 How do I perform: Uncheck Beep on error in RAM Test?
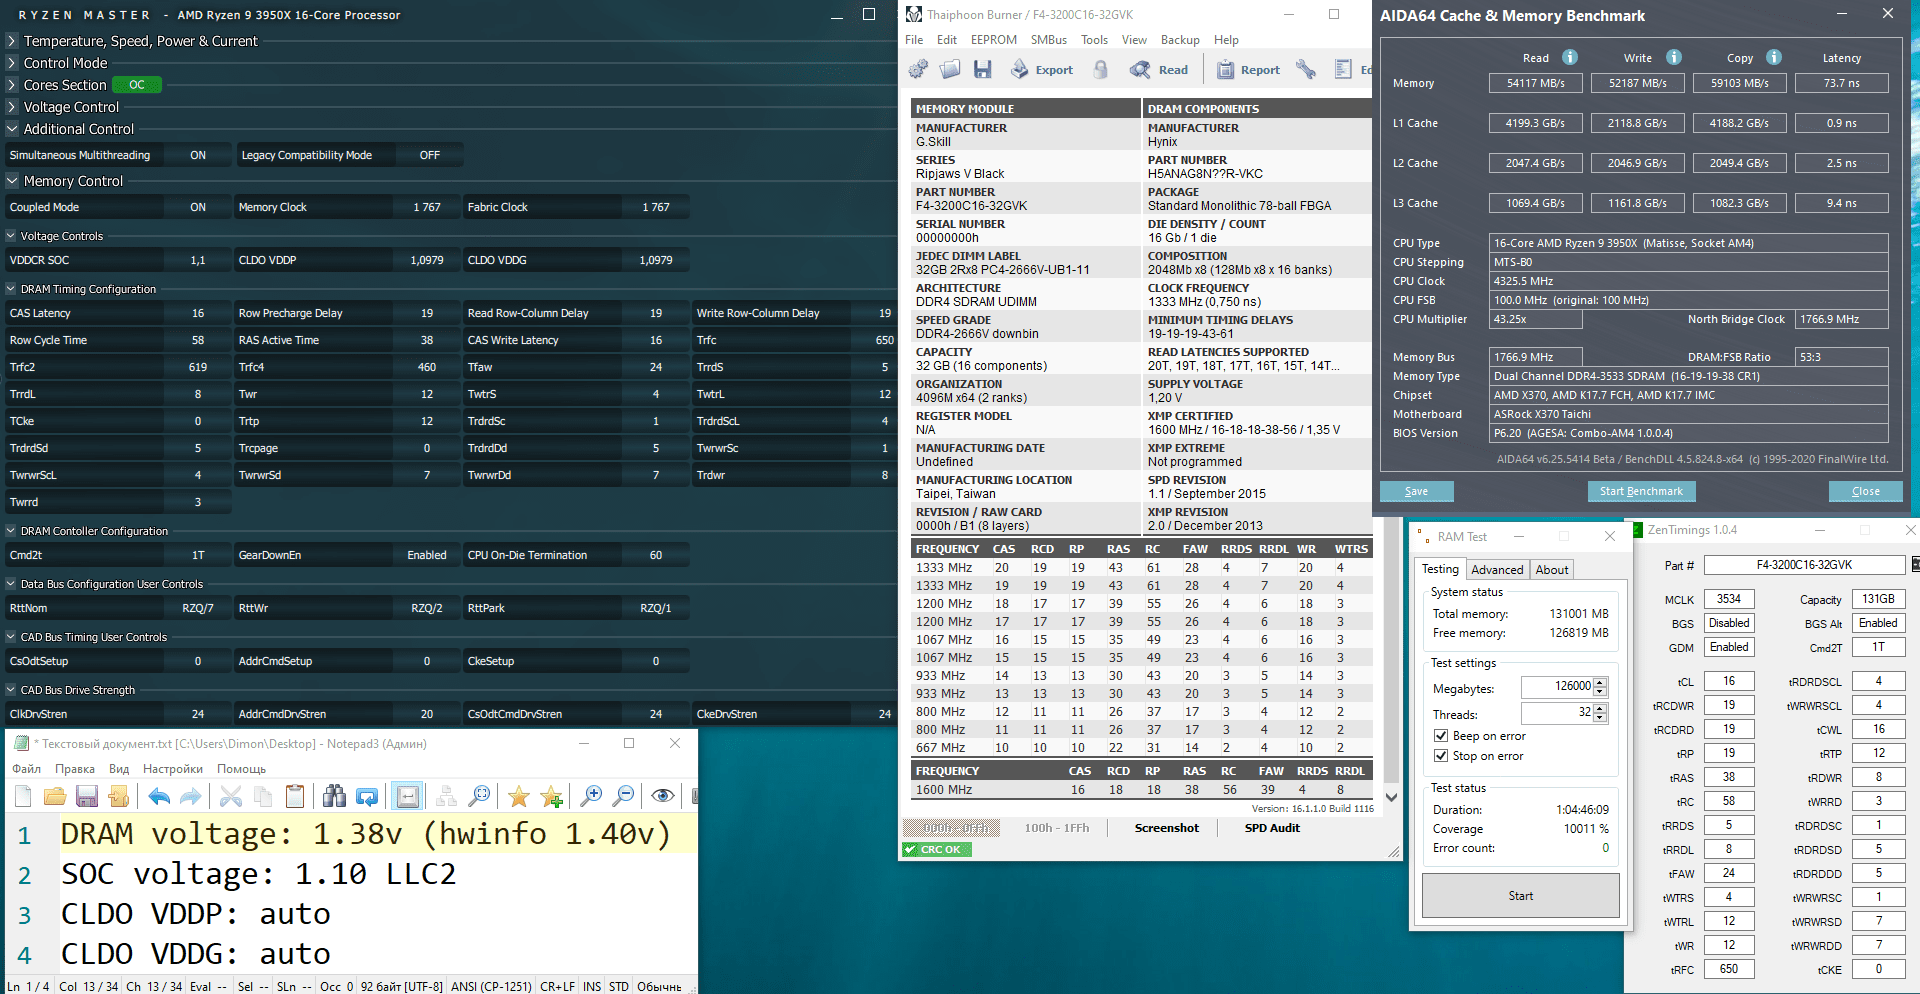(1441, 736)
